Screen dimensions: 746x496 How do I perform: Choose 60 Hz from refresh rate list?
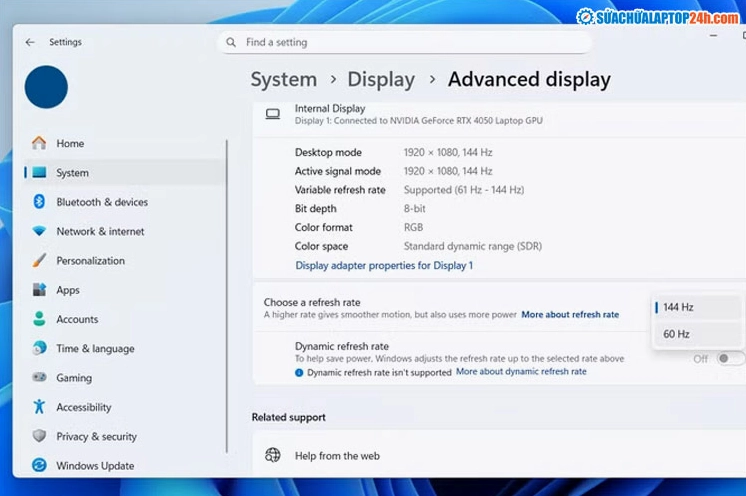[x=676, y=334]
